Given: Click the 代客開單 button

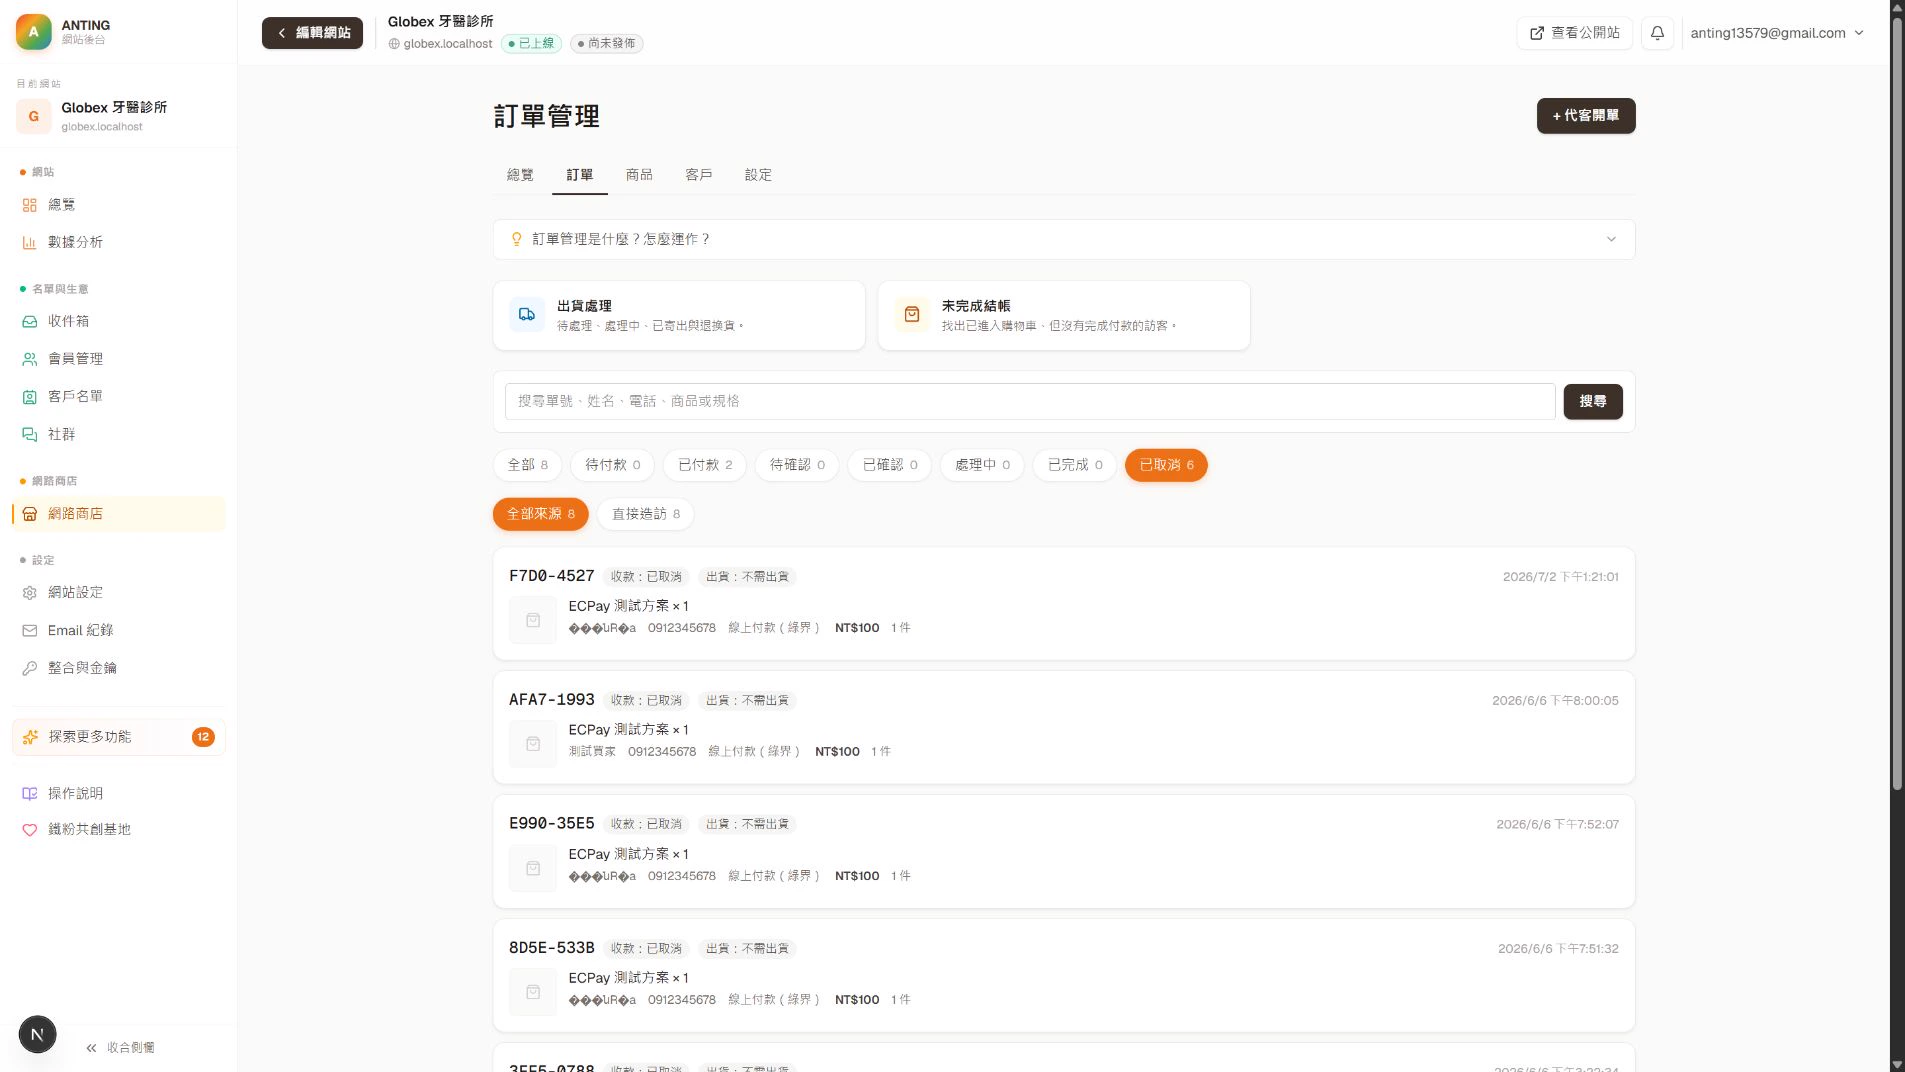Looking at the screenshot, I should [1586, 116].
